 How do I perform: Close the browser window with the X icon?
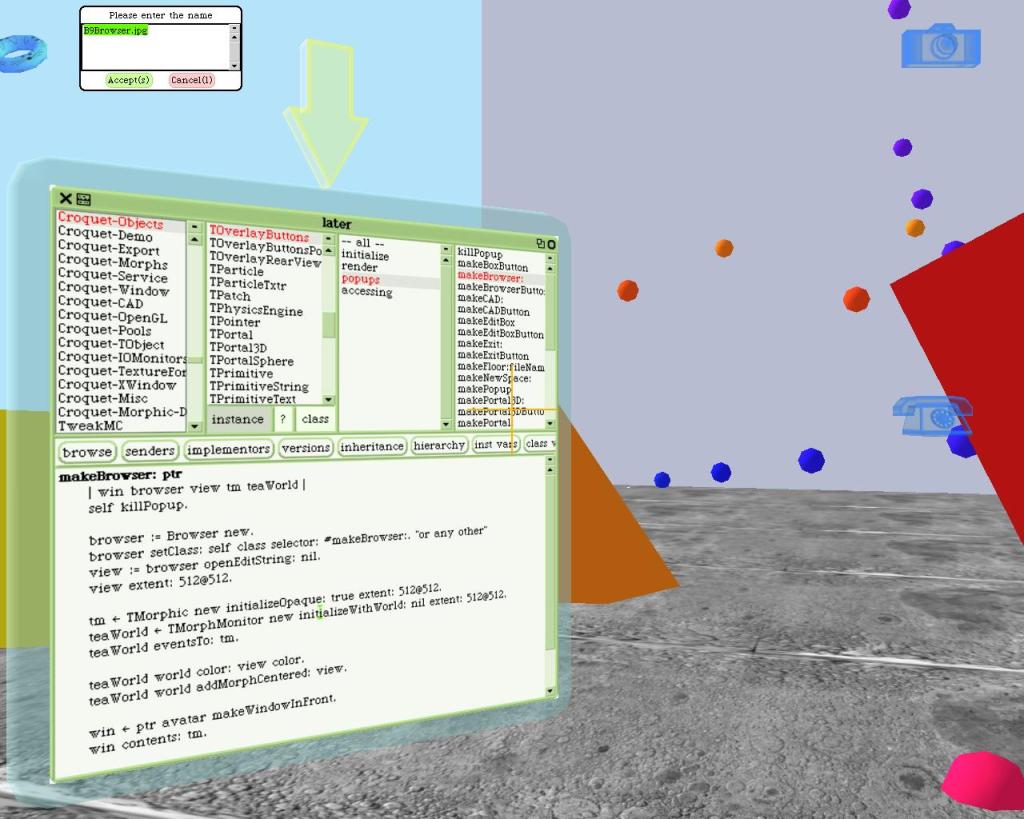pyautogui.click(x=65, y=198)
